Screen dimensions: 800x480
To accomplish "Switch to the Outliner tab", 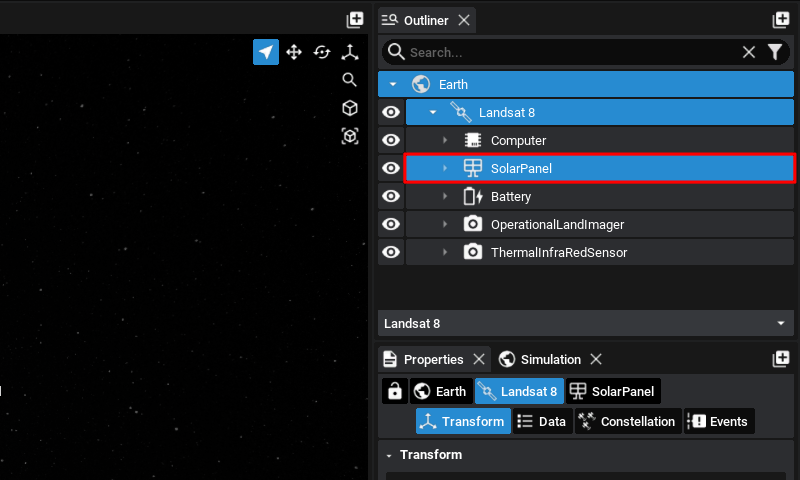I will click(x=427, y=20).
